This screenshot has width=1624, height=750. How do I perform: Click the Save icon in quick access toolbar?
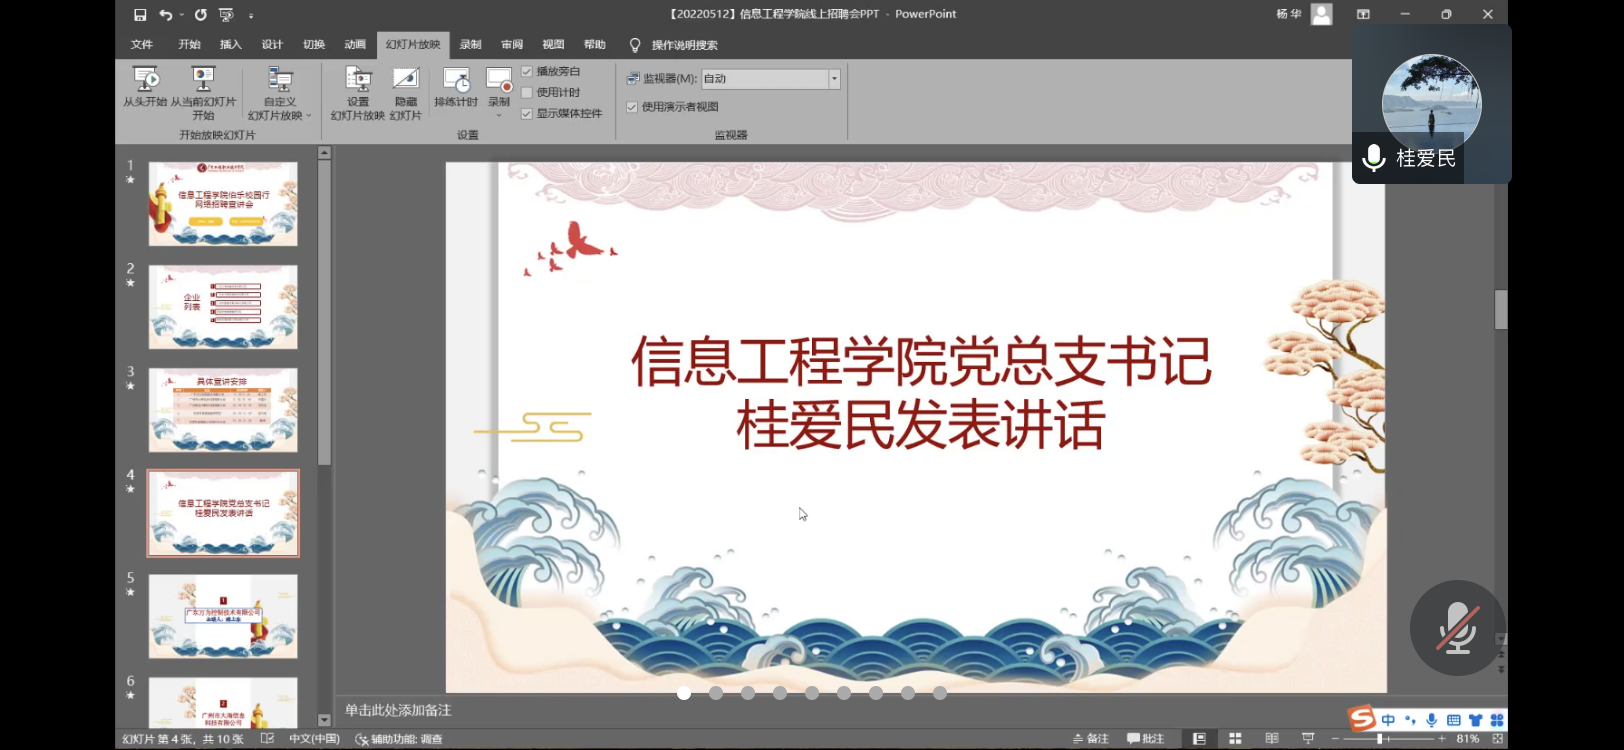(x=140, y=15)
